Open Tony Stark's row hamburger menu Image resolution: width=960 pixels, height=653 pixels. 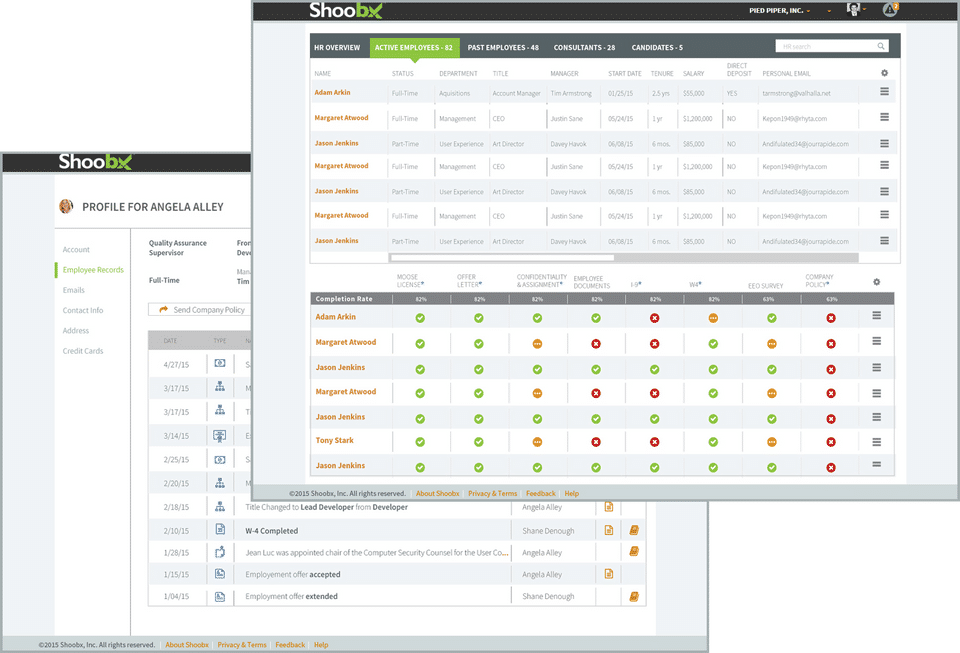876,442
